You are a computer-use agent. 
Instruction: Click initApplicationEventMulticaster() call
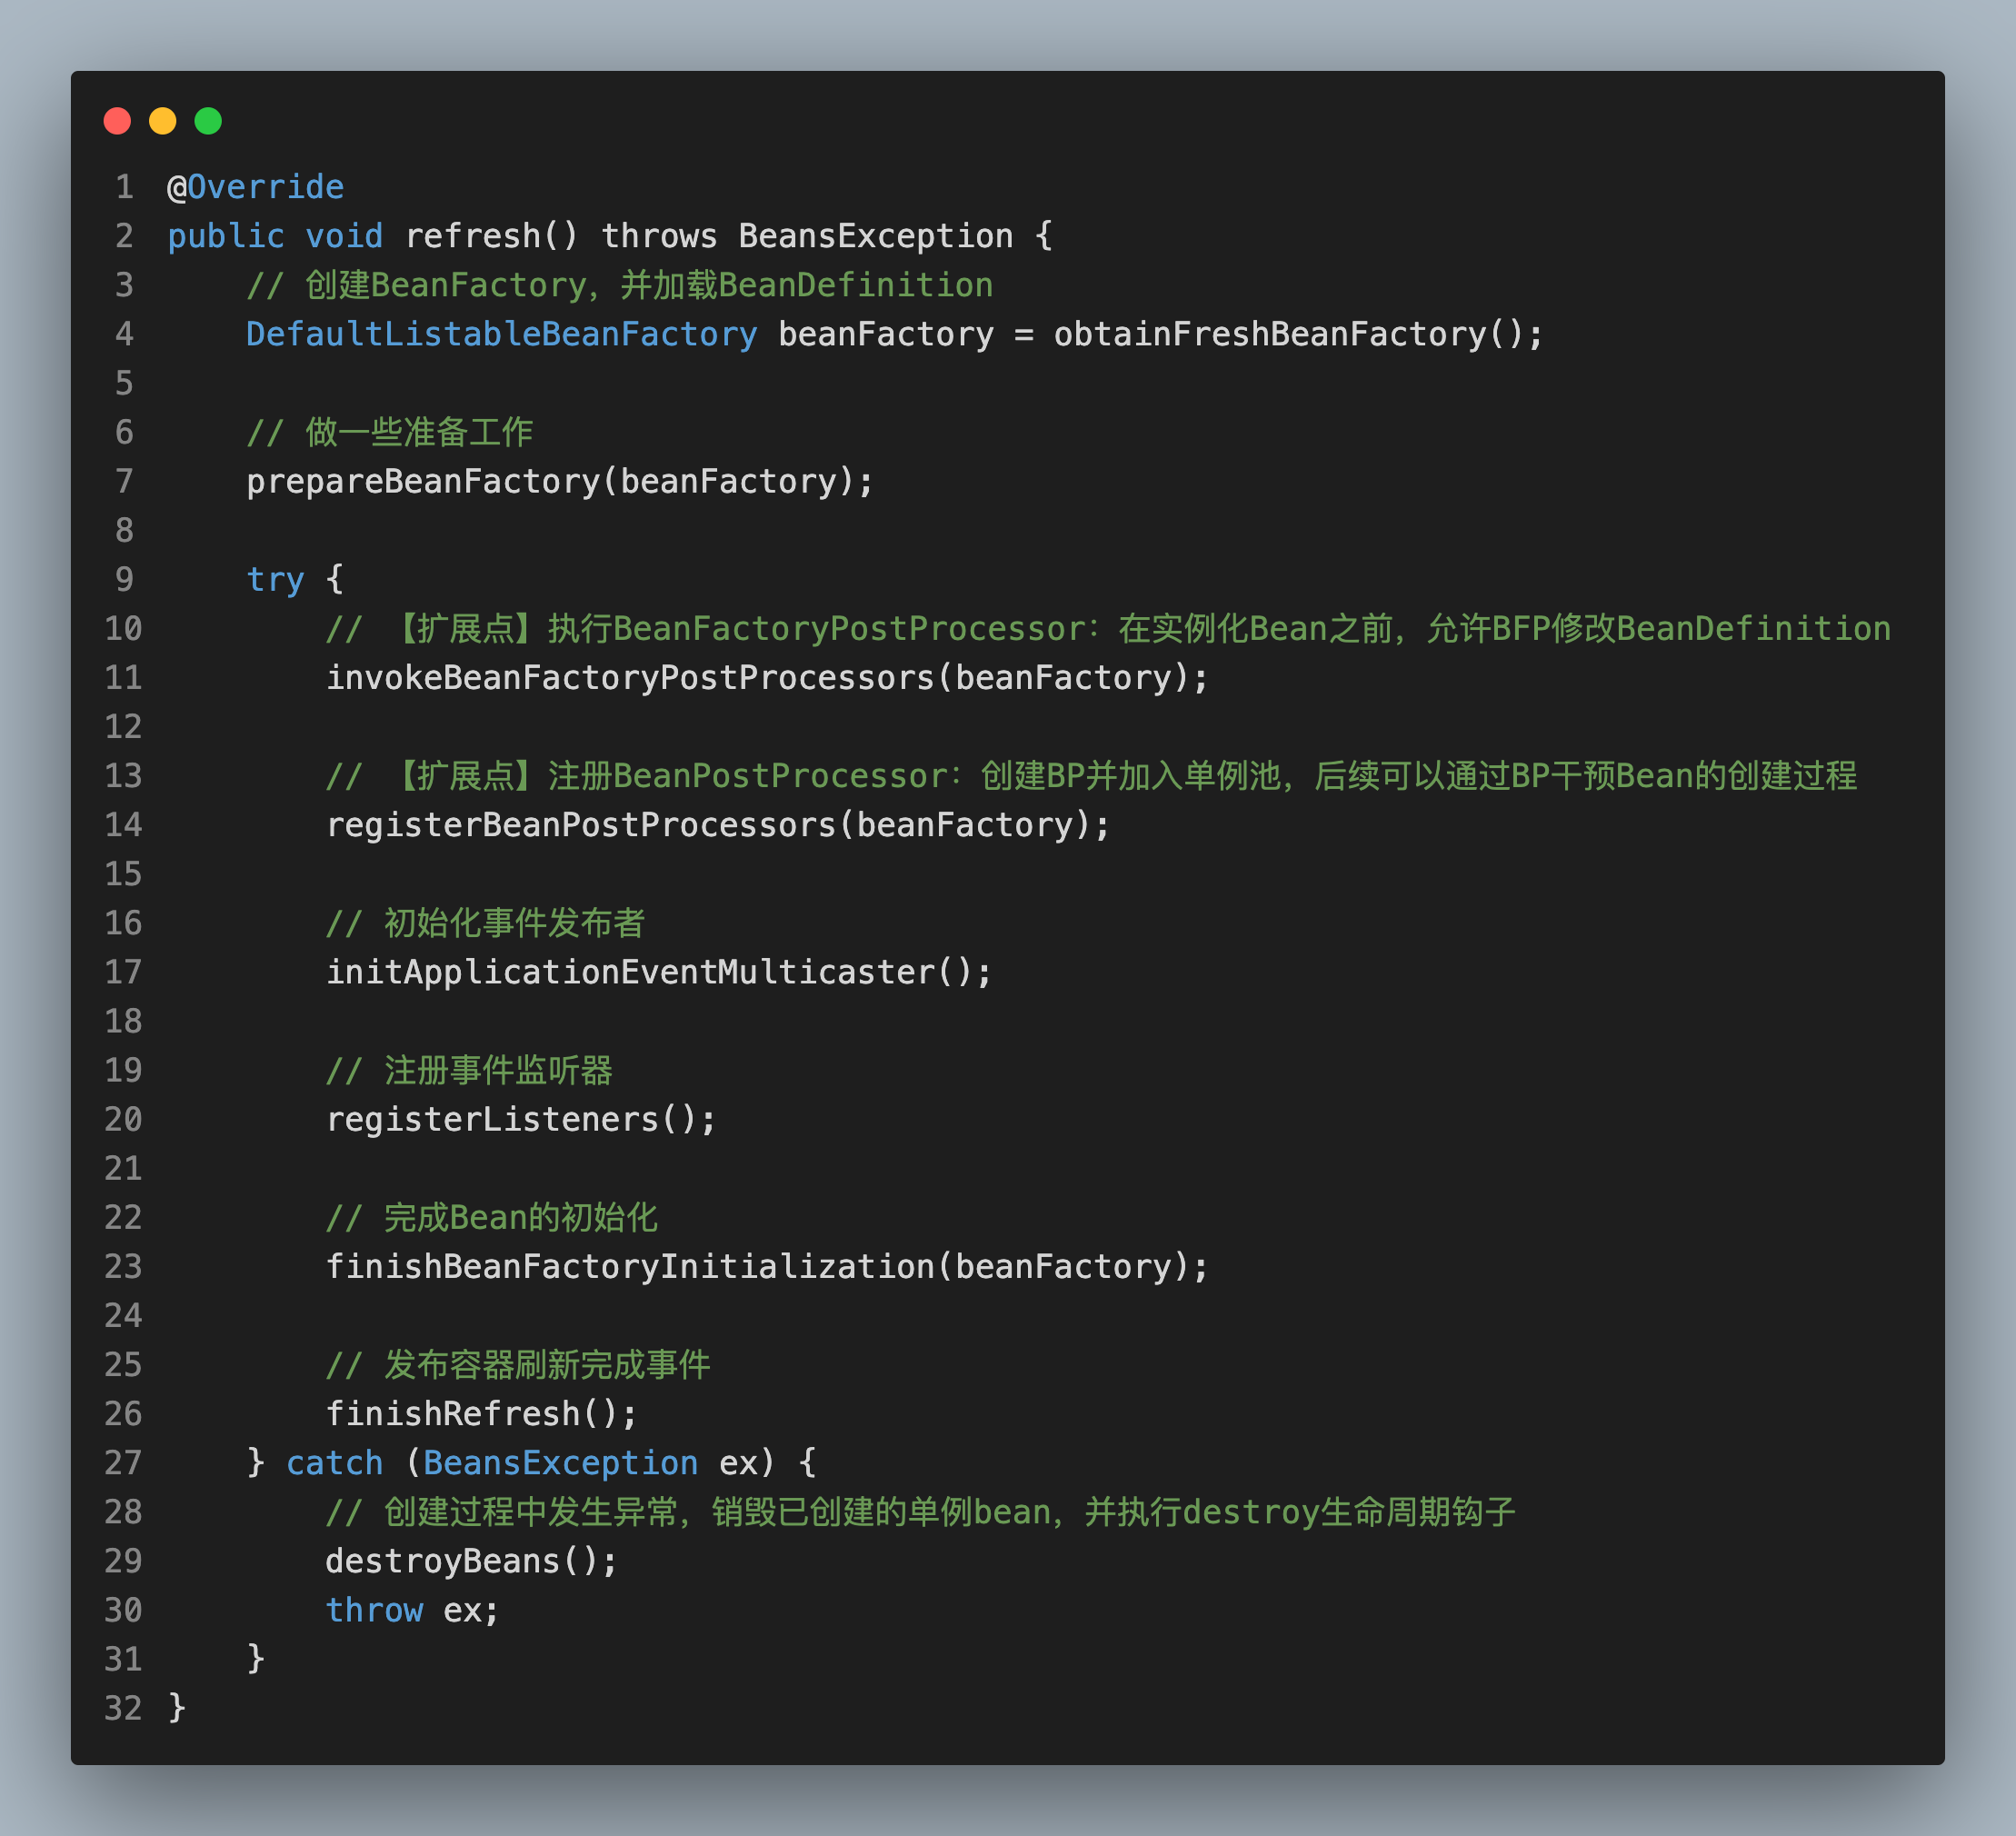[x=630, y=972]
